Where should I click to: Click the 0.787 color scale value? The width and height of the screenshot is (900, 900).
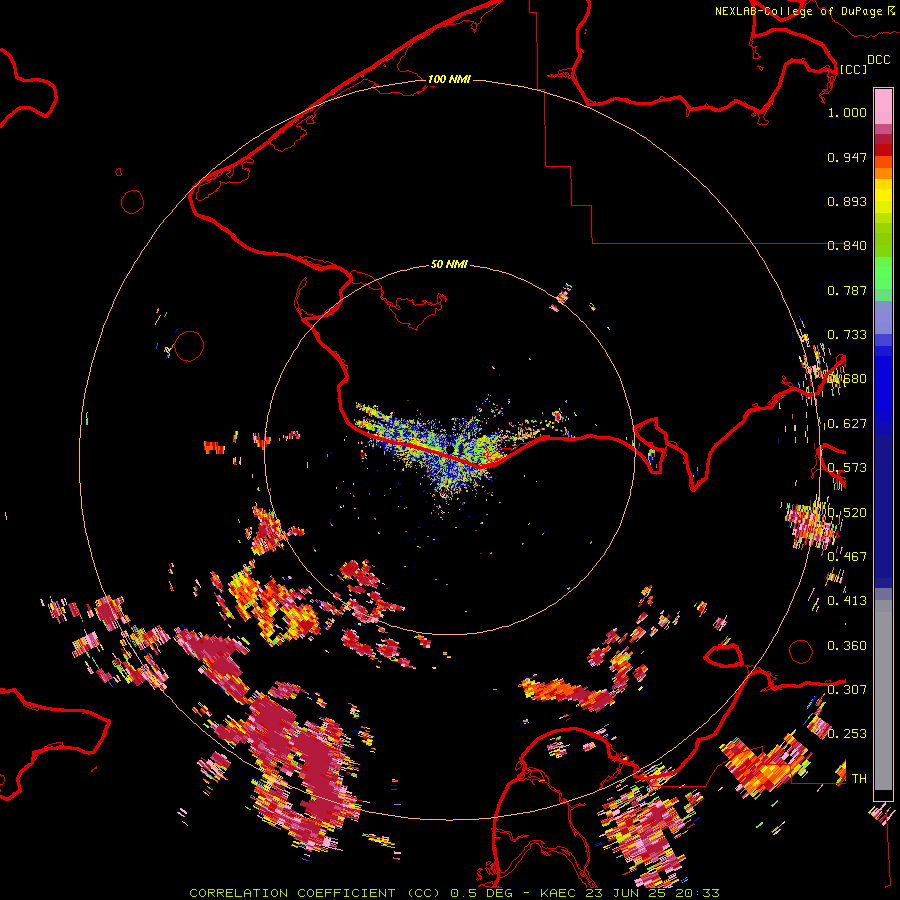point(847,290)
